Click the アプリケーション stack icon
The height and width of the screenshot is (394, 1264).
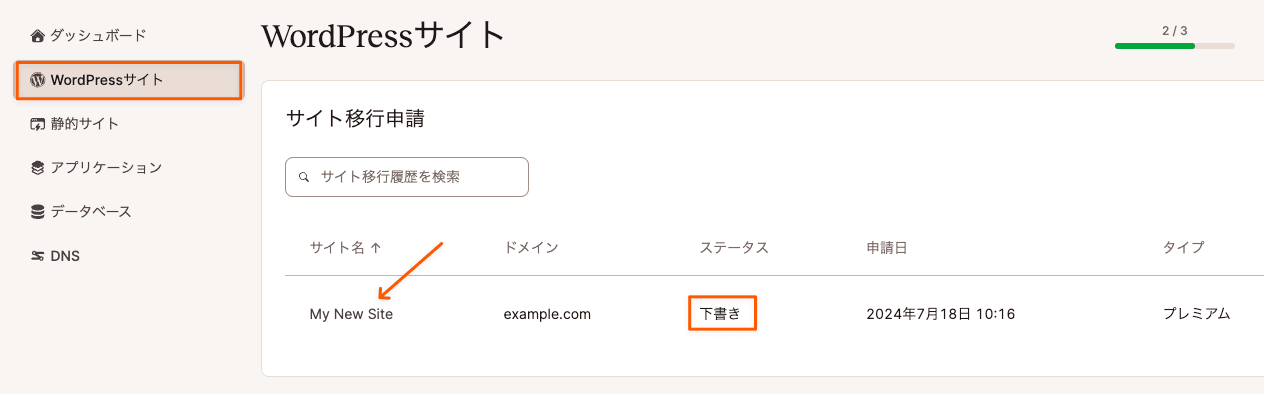point(38,168)
